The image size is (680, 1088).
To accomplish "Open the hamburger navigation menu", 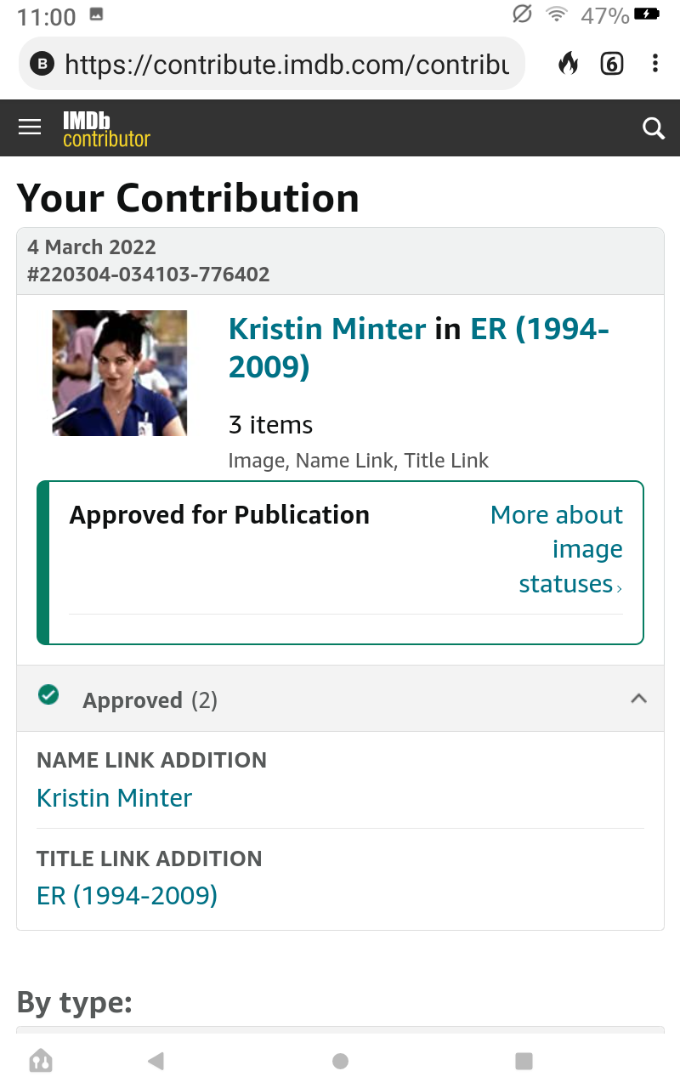I will [30, 127].
